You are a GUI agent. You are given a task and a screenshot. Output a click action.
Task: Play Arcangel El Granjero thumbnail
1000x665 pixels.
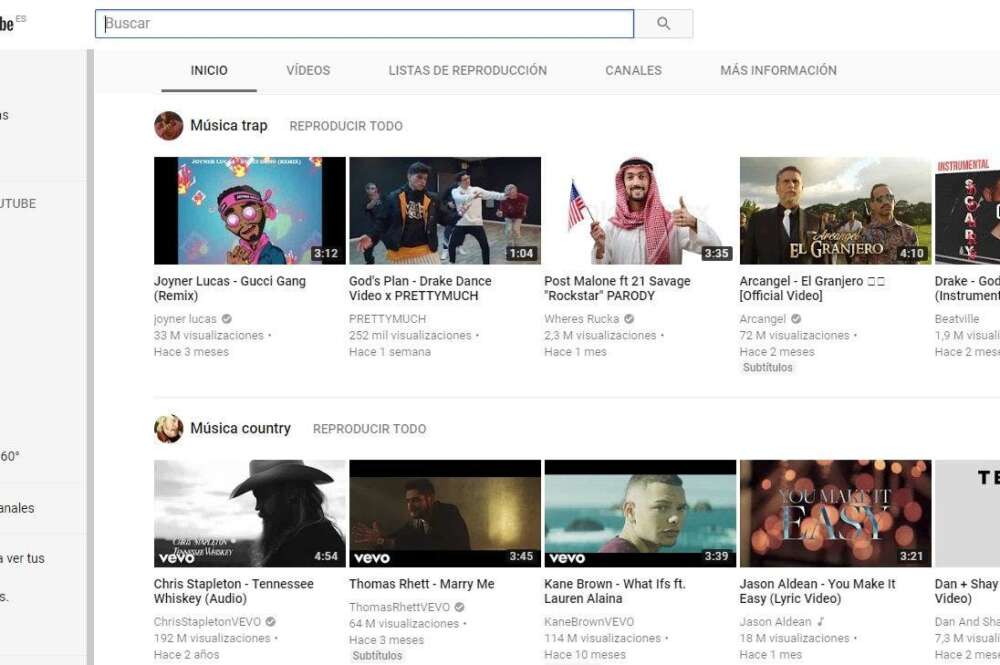(x=835, y=210)
